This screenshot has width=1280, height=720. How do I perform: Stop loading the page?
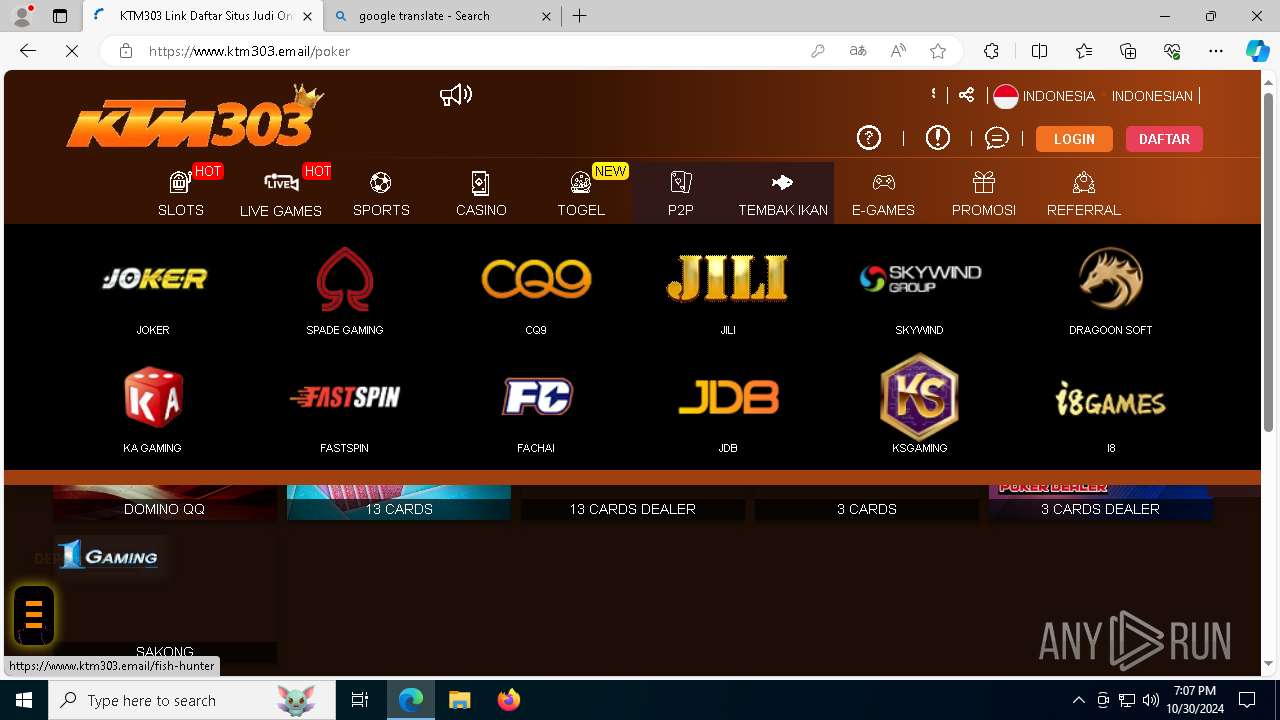click(x=71, y=51)
